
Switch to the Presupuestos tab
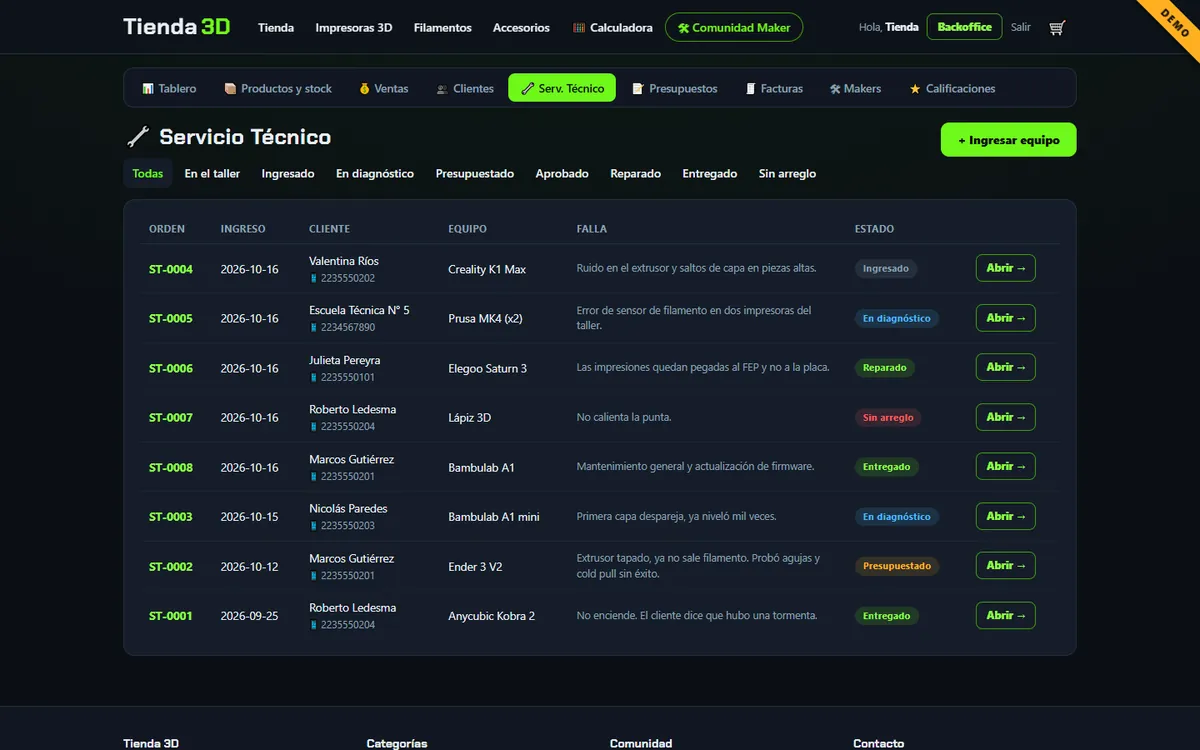click(x=675, y=88)
